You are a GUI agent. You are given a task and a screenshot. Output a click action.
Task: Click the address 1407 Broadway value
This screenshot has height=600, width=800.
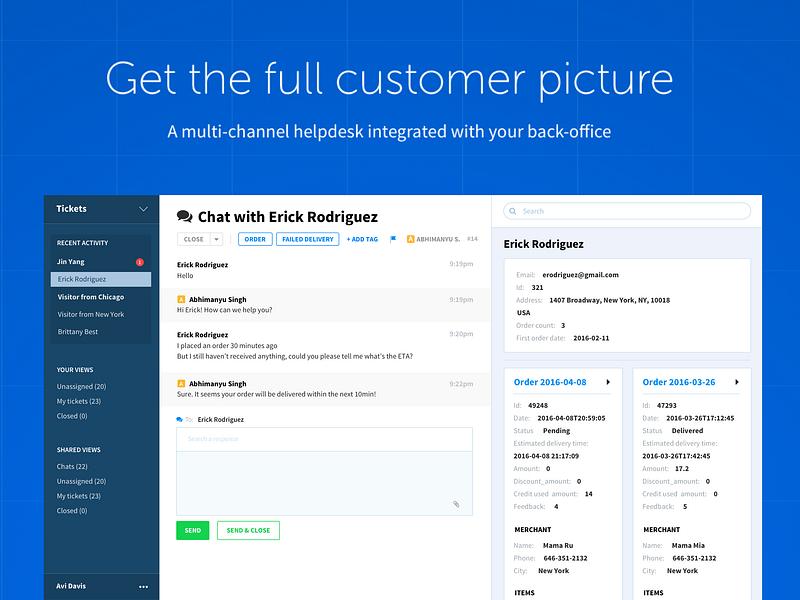click(610, 301)
